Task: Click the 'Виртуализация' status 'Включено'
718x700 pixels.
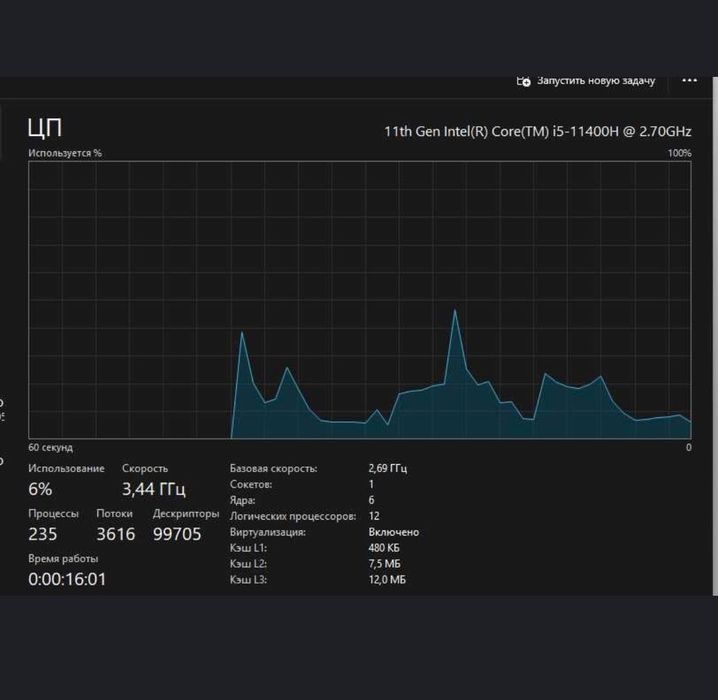Action: pos(394,532)
